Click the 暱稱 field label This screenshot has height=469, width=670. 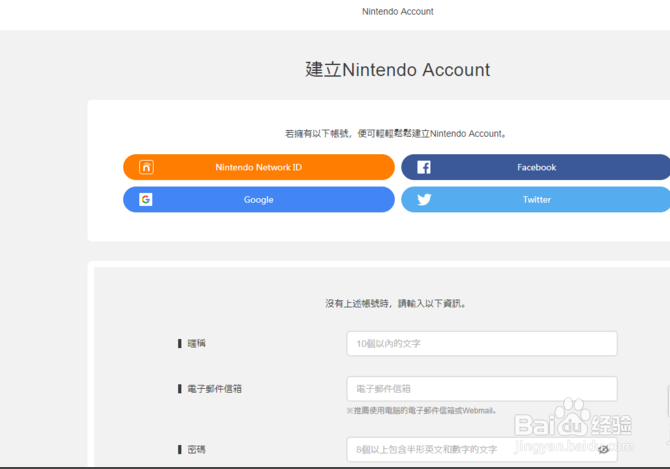(197, 343)
